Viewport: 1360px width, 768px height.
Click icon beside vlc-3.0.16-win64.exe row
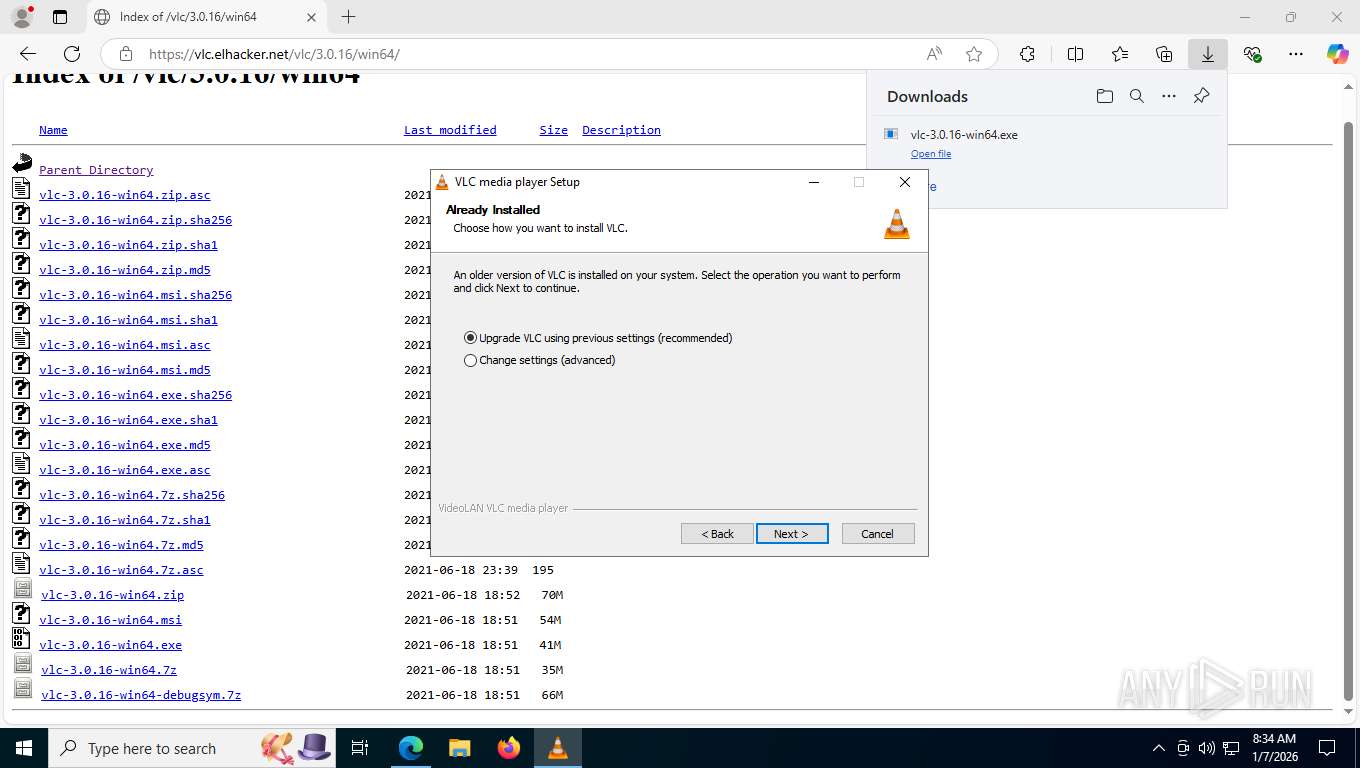[22, 638]
